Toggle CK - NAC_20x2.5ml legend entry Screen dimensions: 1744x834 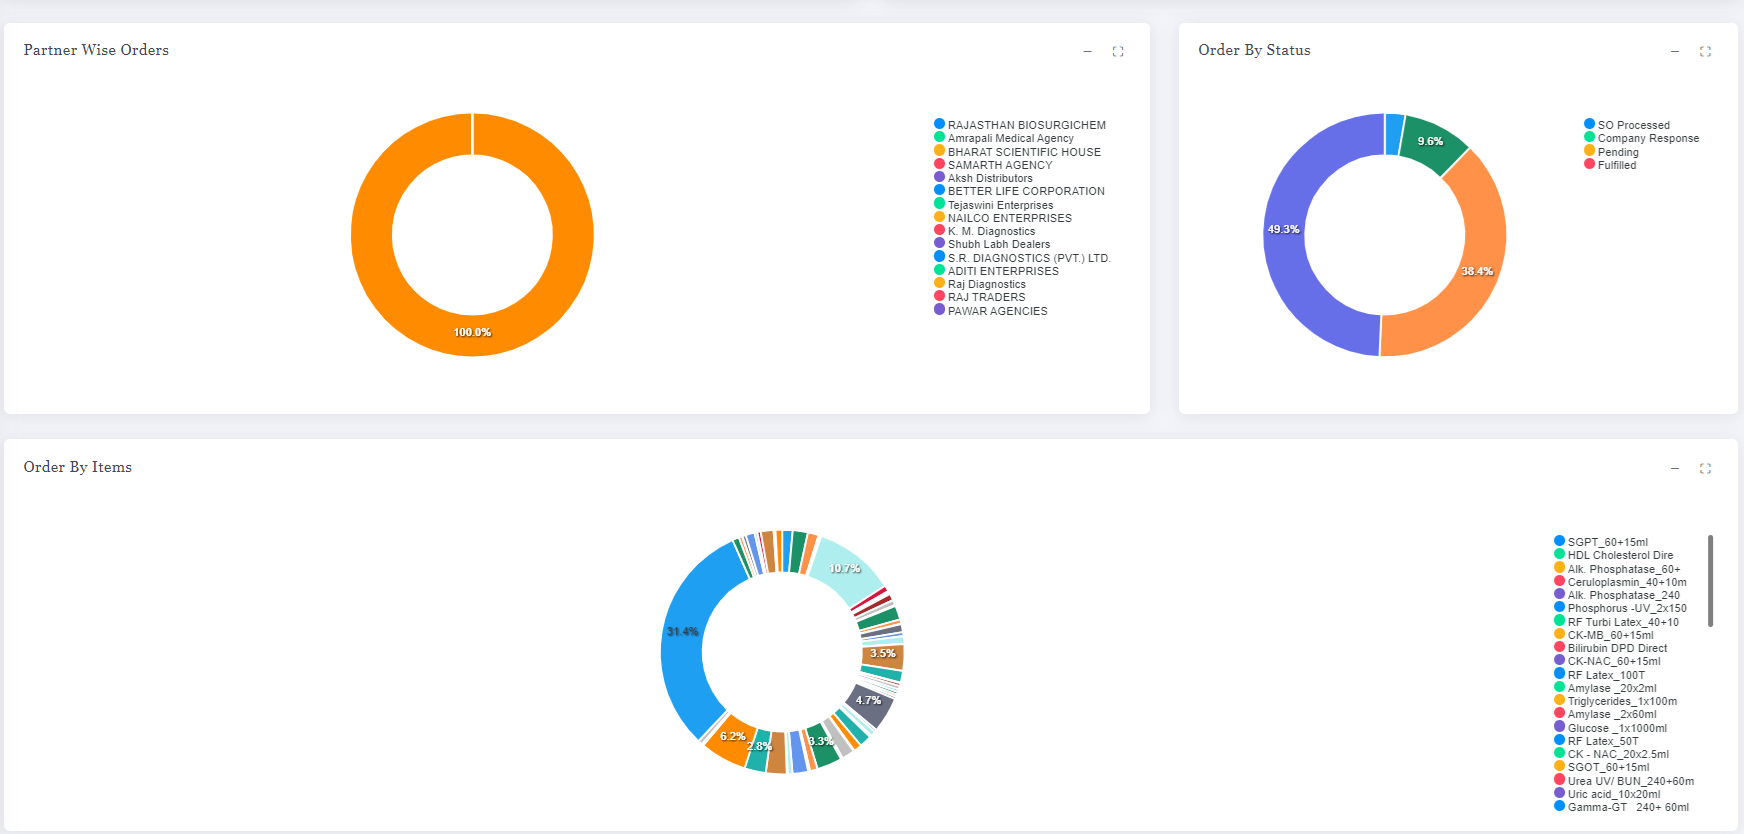click(1612, 754)
